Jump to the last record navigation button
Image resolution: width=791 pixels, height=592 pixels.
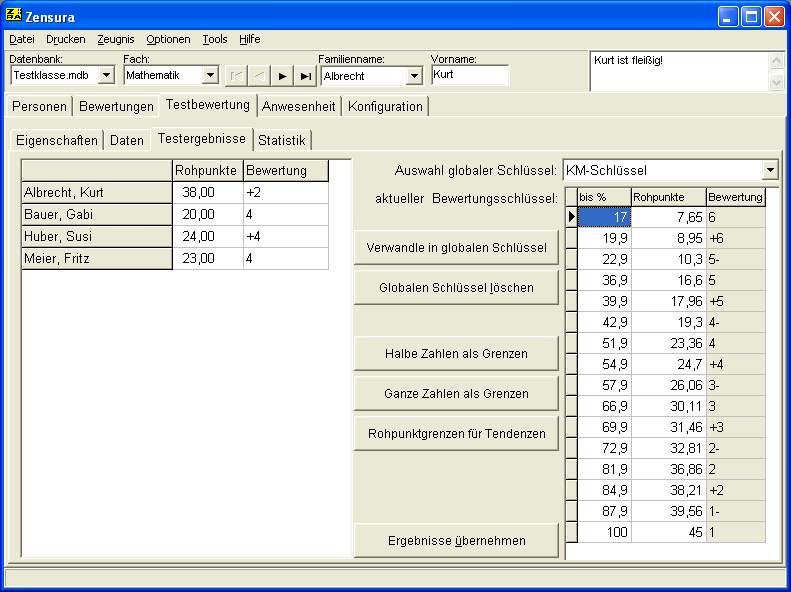coord(305,76)
